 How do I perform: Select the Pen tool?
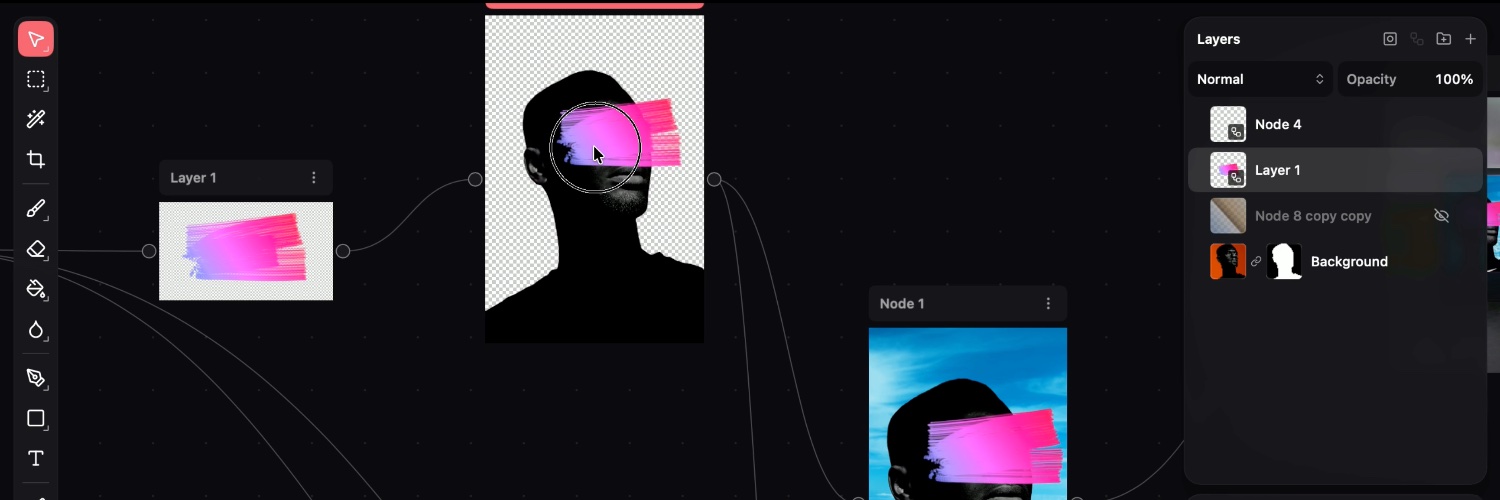pos(36,378)
